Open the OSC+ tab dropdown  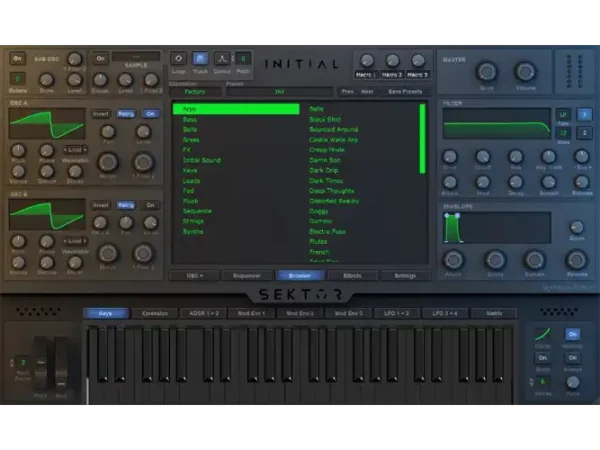click(194, 276)
